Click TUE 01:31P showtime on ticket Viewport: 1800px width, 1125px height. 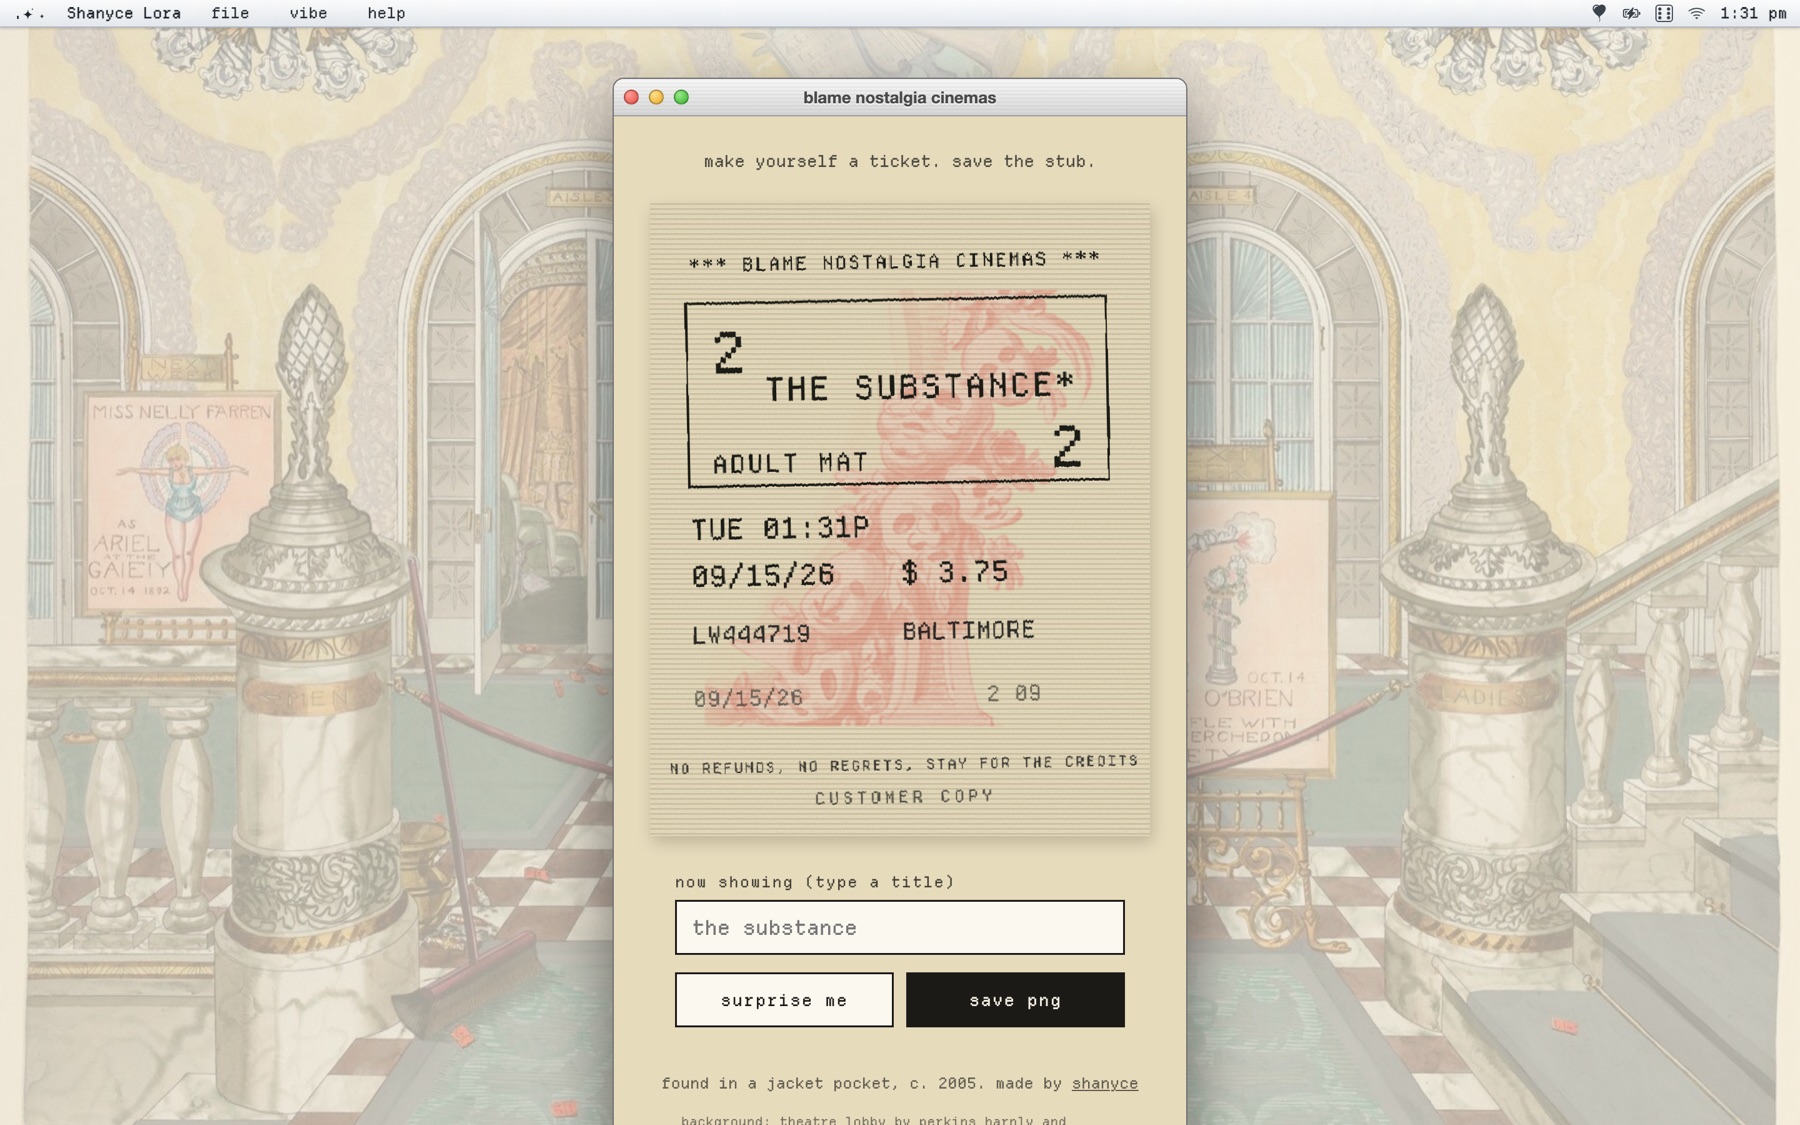tap(780, 527)
